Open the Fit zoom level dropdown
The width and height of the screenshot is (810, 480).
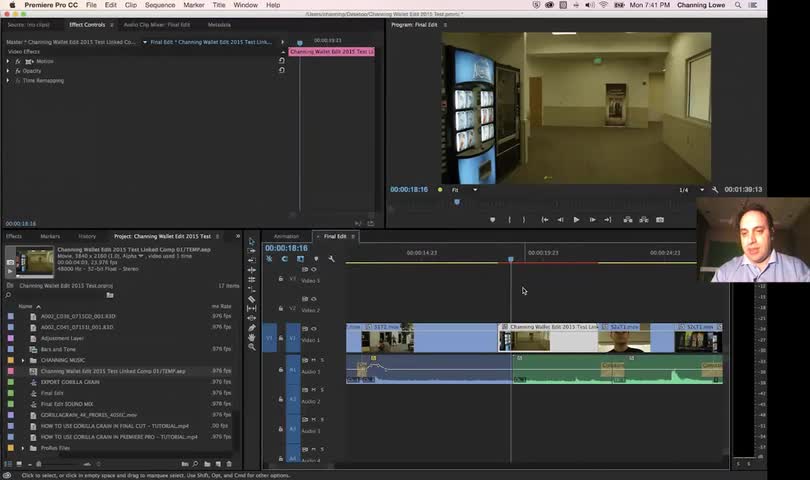pyautogui.click(x=463, y=190)
